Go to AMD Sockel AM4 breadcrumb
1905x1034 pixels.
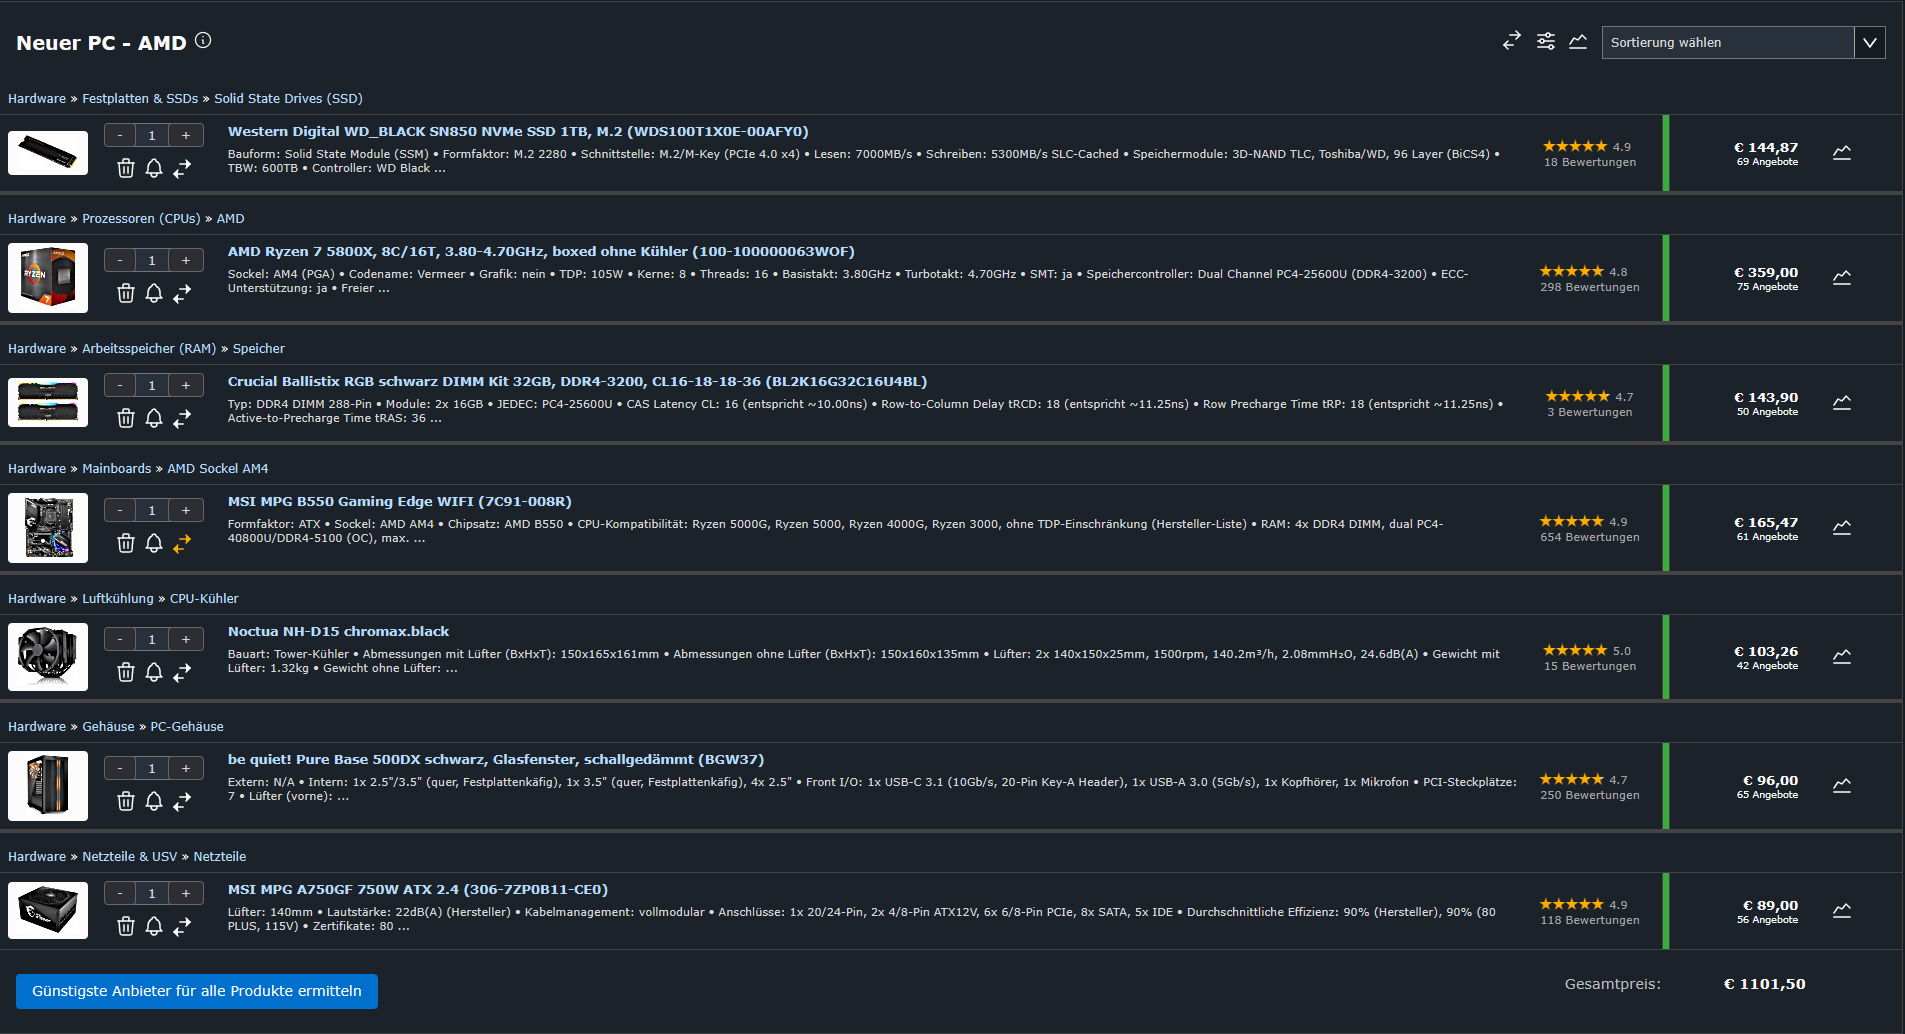(x=217, y=468)
